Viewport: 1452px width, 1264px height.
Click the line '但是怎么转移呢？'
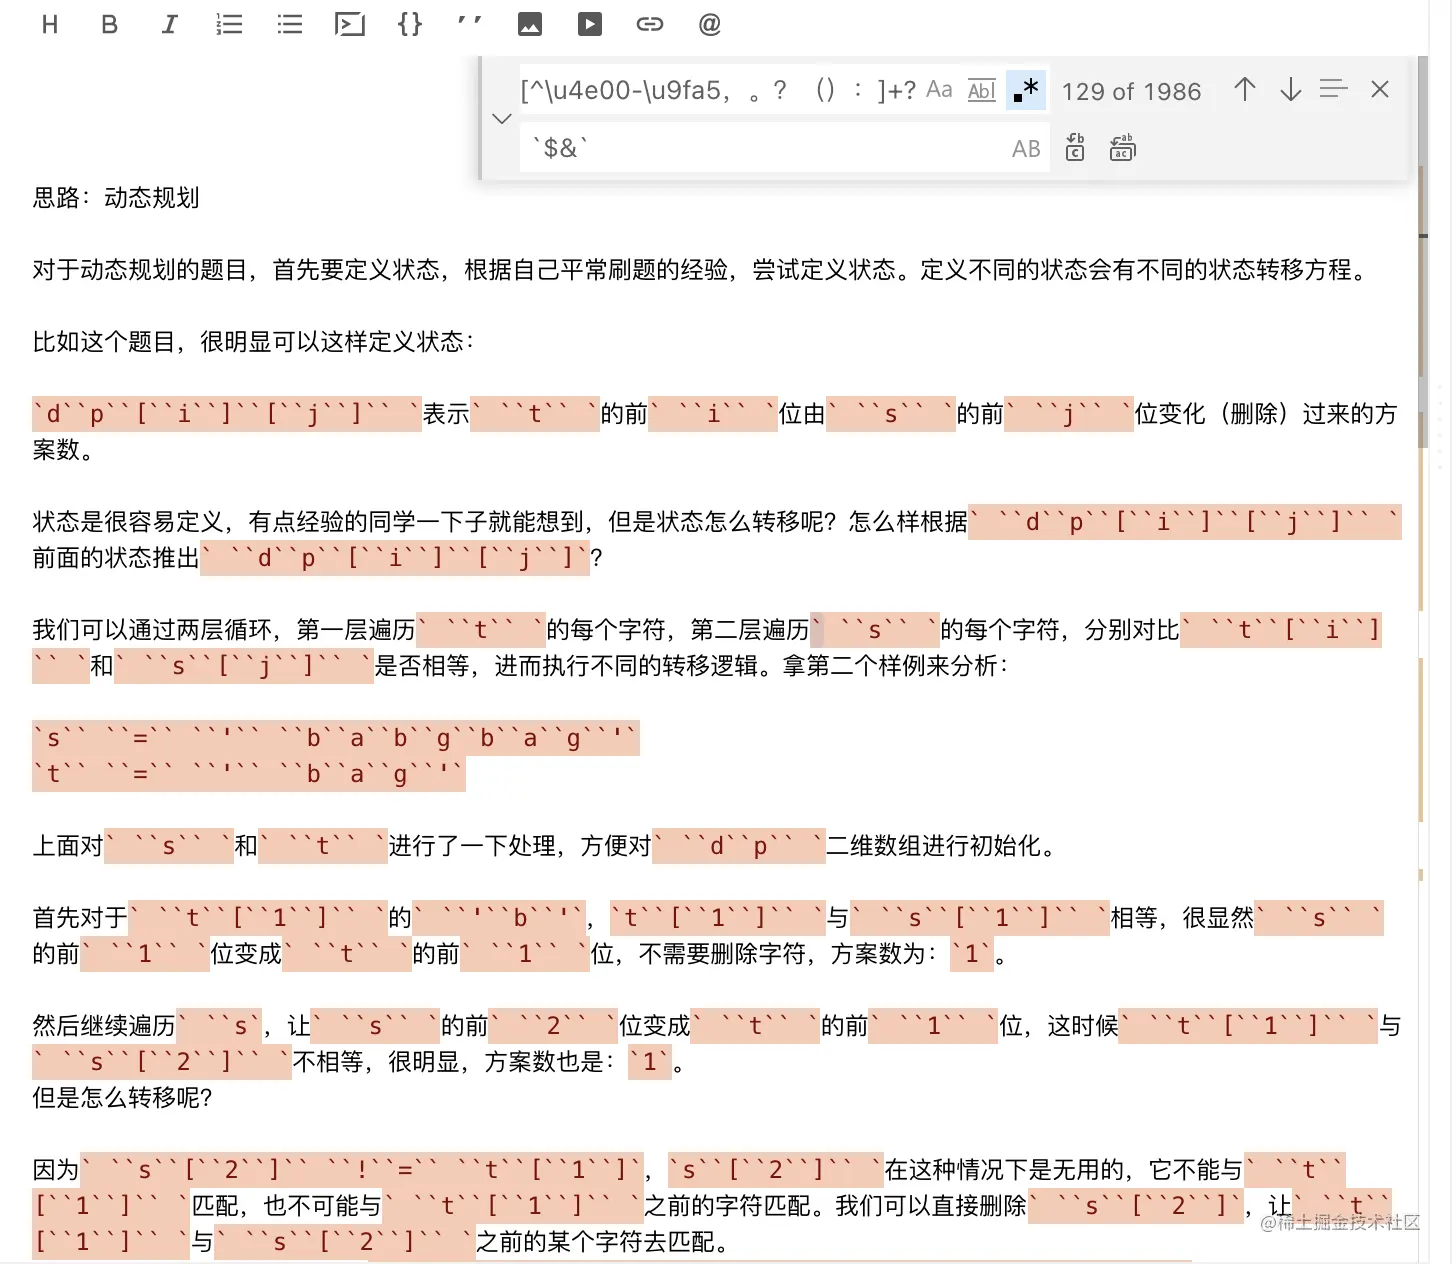point(122,1098)
